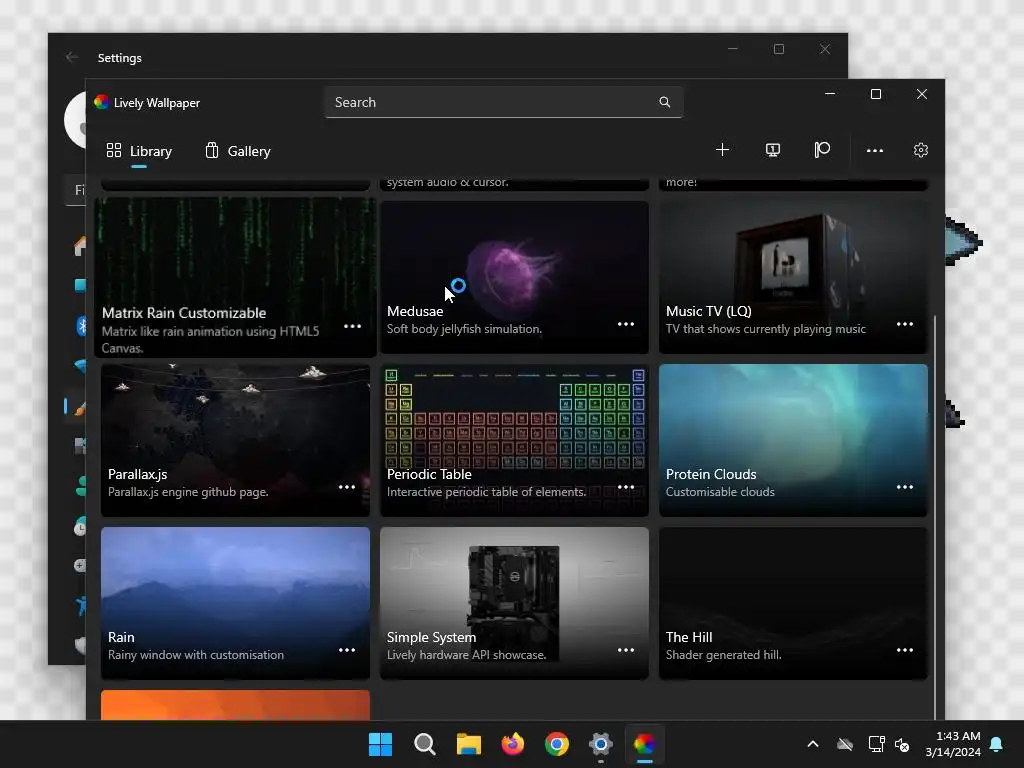Image resolution: width=1024 pixels, height=768 pixels.
Task: Open Lively Wallpaper settings gear
Action: (921, 150)
